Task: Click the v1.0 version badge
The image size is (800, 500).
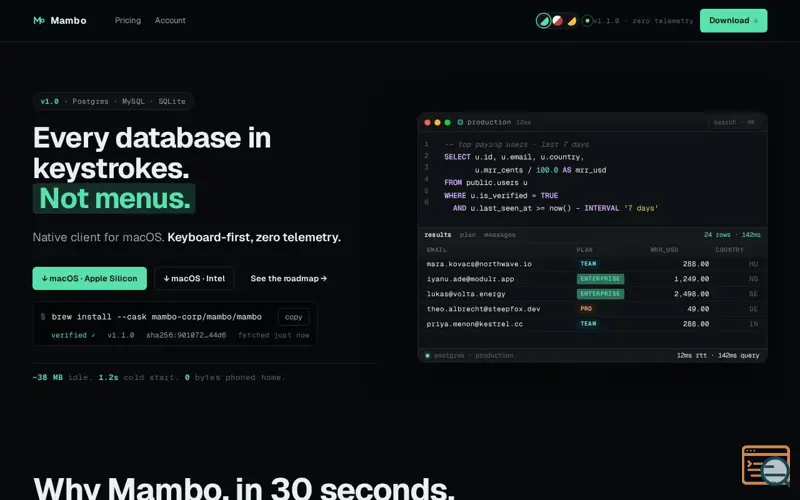Action: (49, 101)
